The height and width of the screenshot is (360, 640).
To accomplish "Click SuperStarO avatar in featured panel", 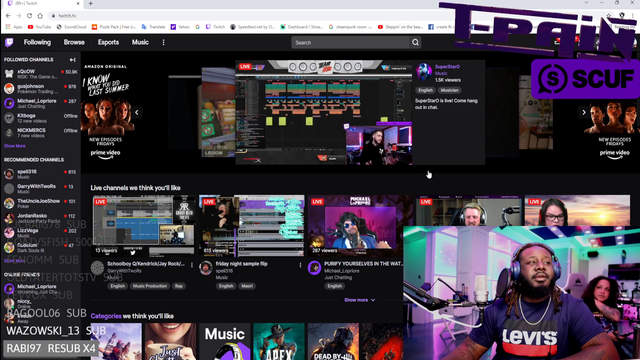I will 424,72.
